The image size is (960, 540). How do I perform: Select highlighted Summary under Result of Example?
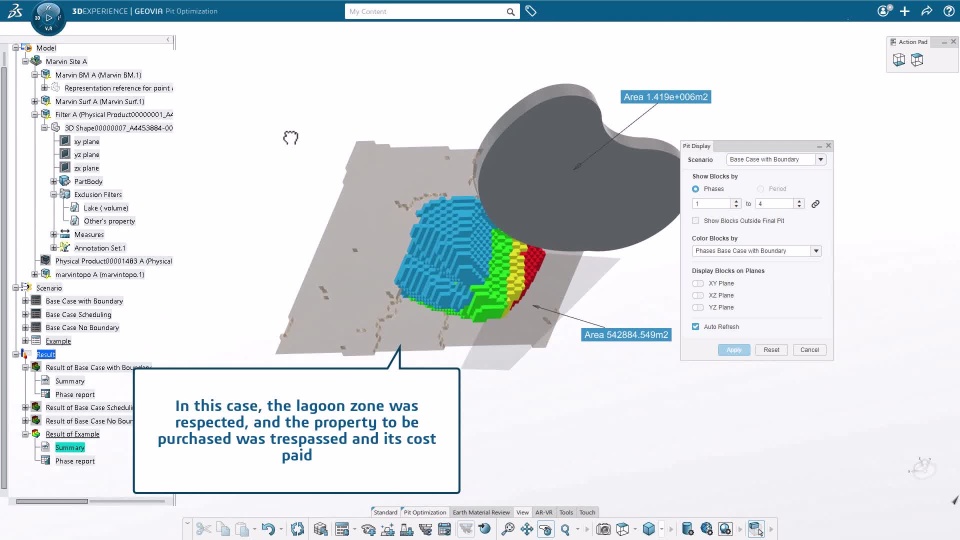tap(70, 448)
